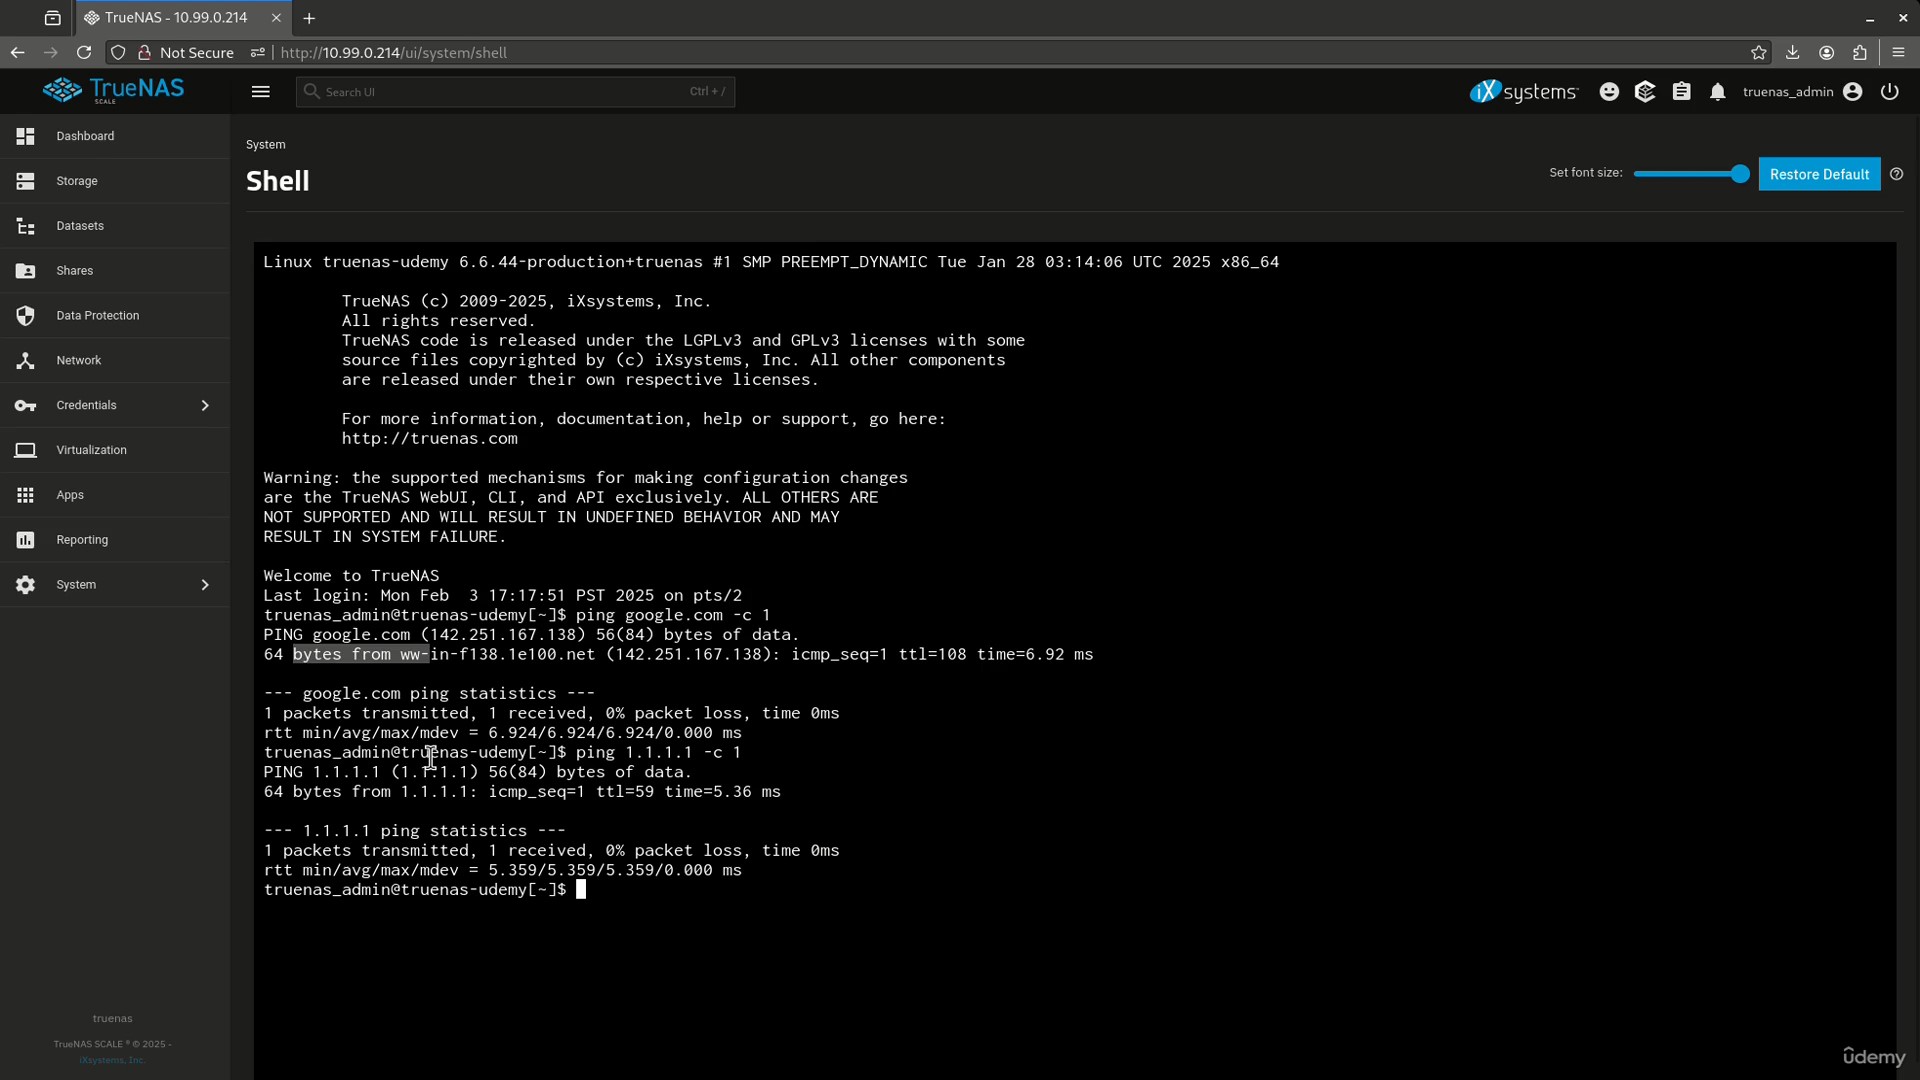Select Apps in the sidebar

pyautogui.click(x=115, y=495)
